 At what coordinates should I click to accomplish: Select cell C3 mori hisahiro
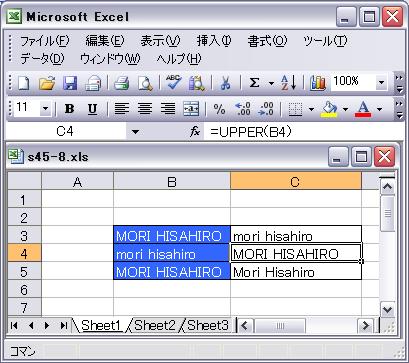coord(296,235)
